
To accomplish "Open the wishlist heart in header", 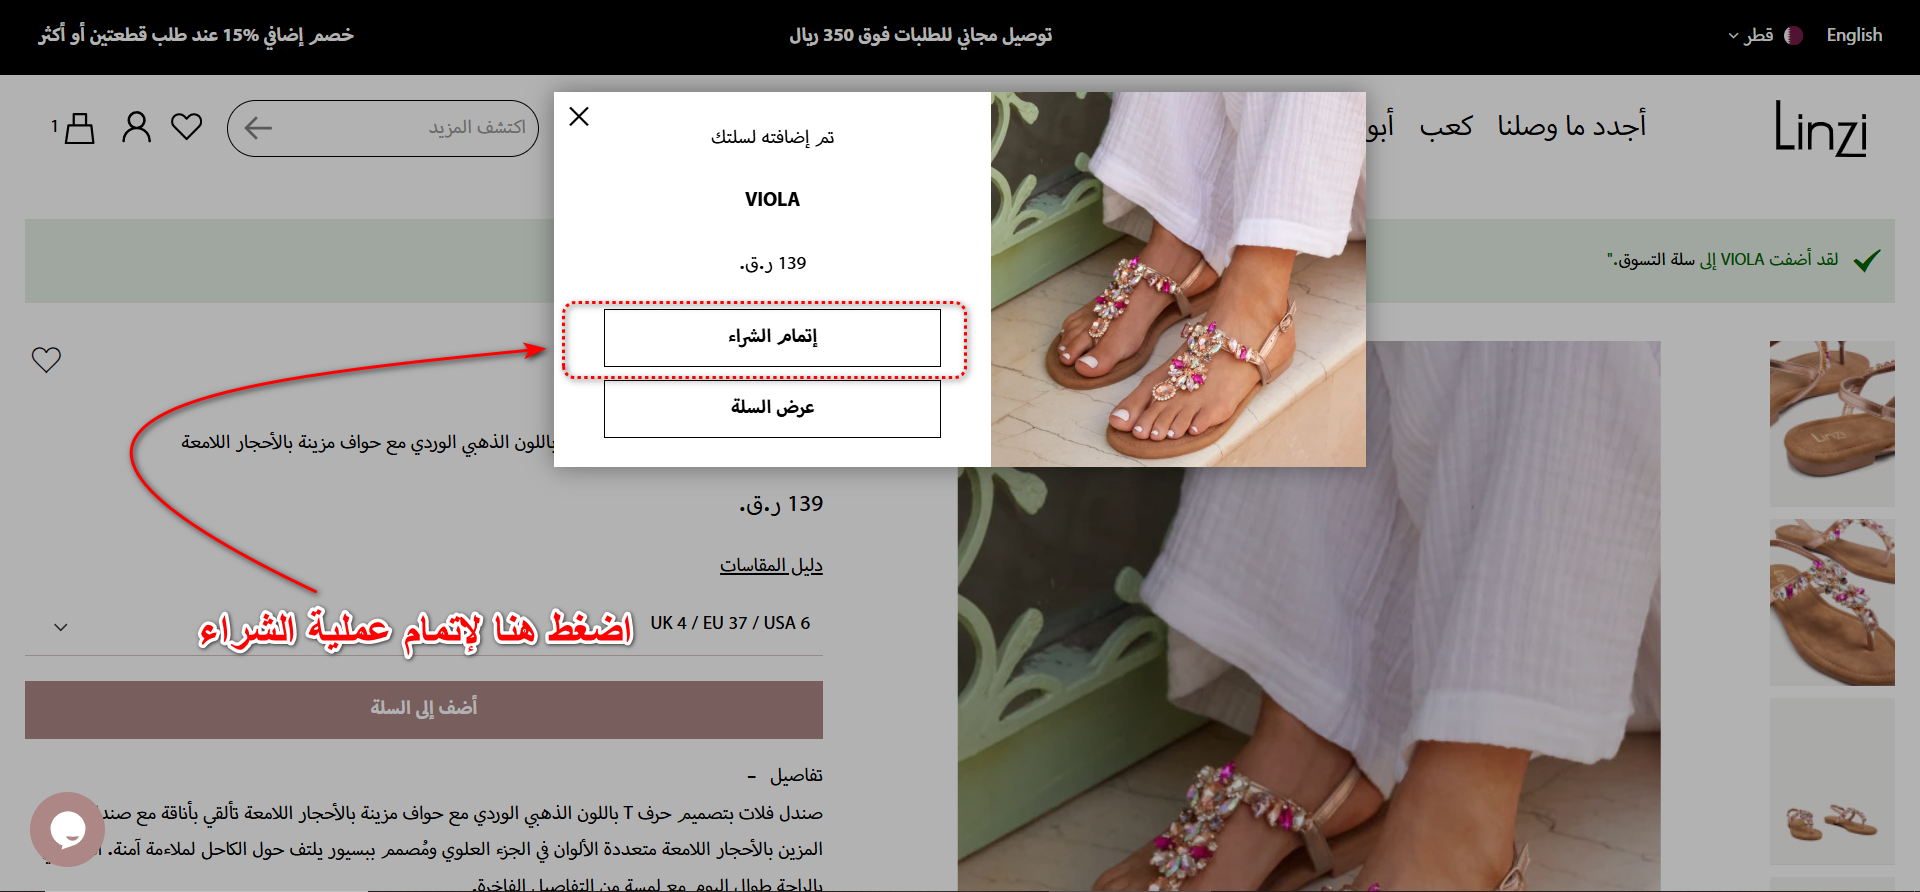I will [187, 127].
